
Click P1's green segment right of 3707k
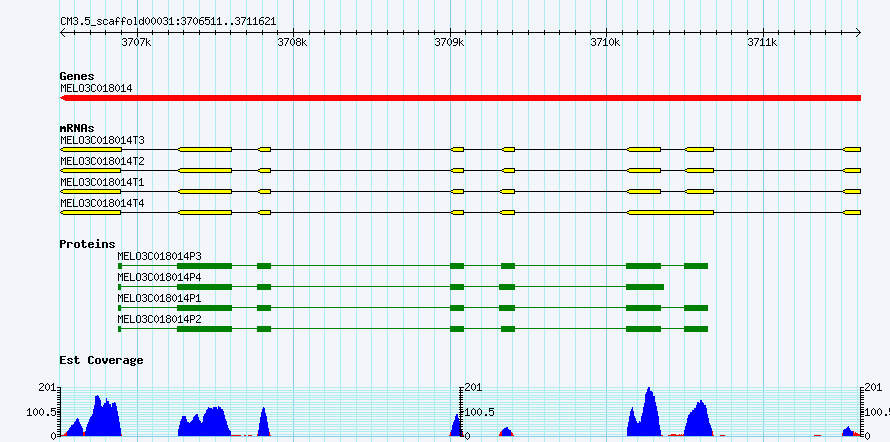coord(204,308)
